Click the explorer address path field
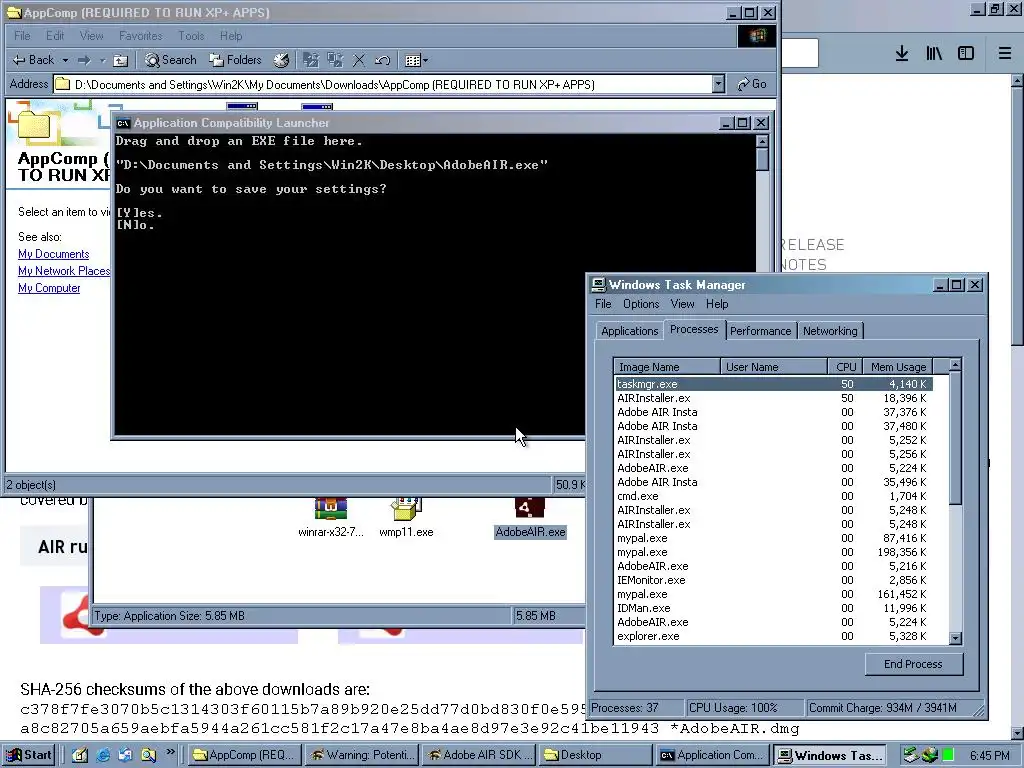The image size is (1024, 768). click(x=383, y=84)
